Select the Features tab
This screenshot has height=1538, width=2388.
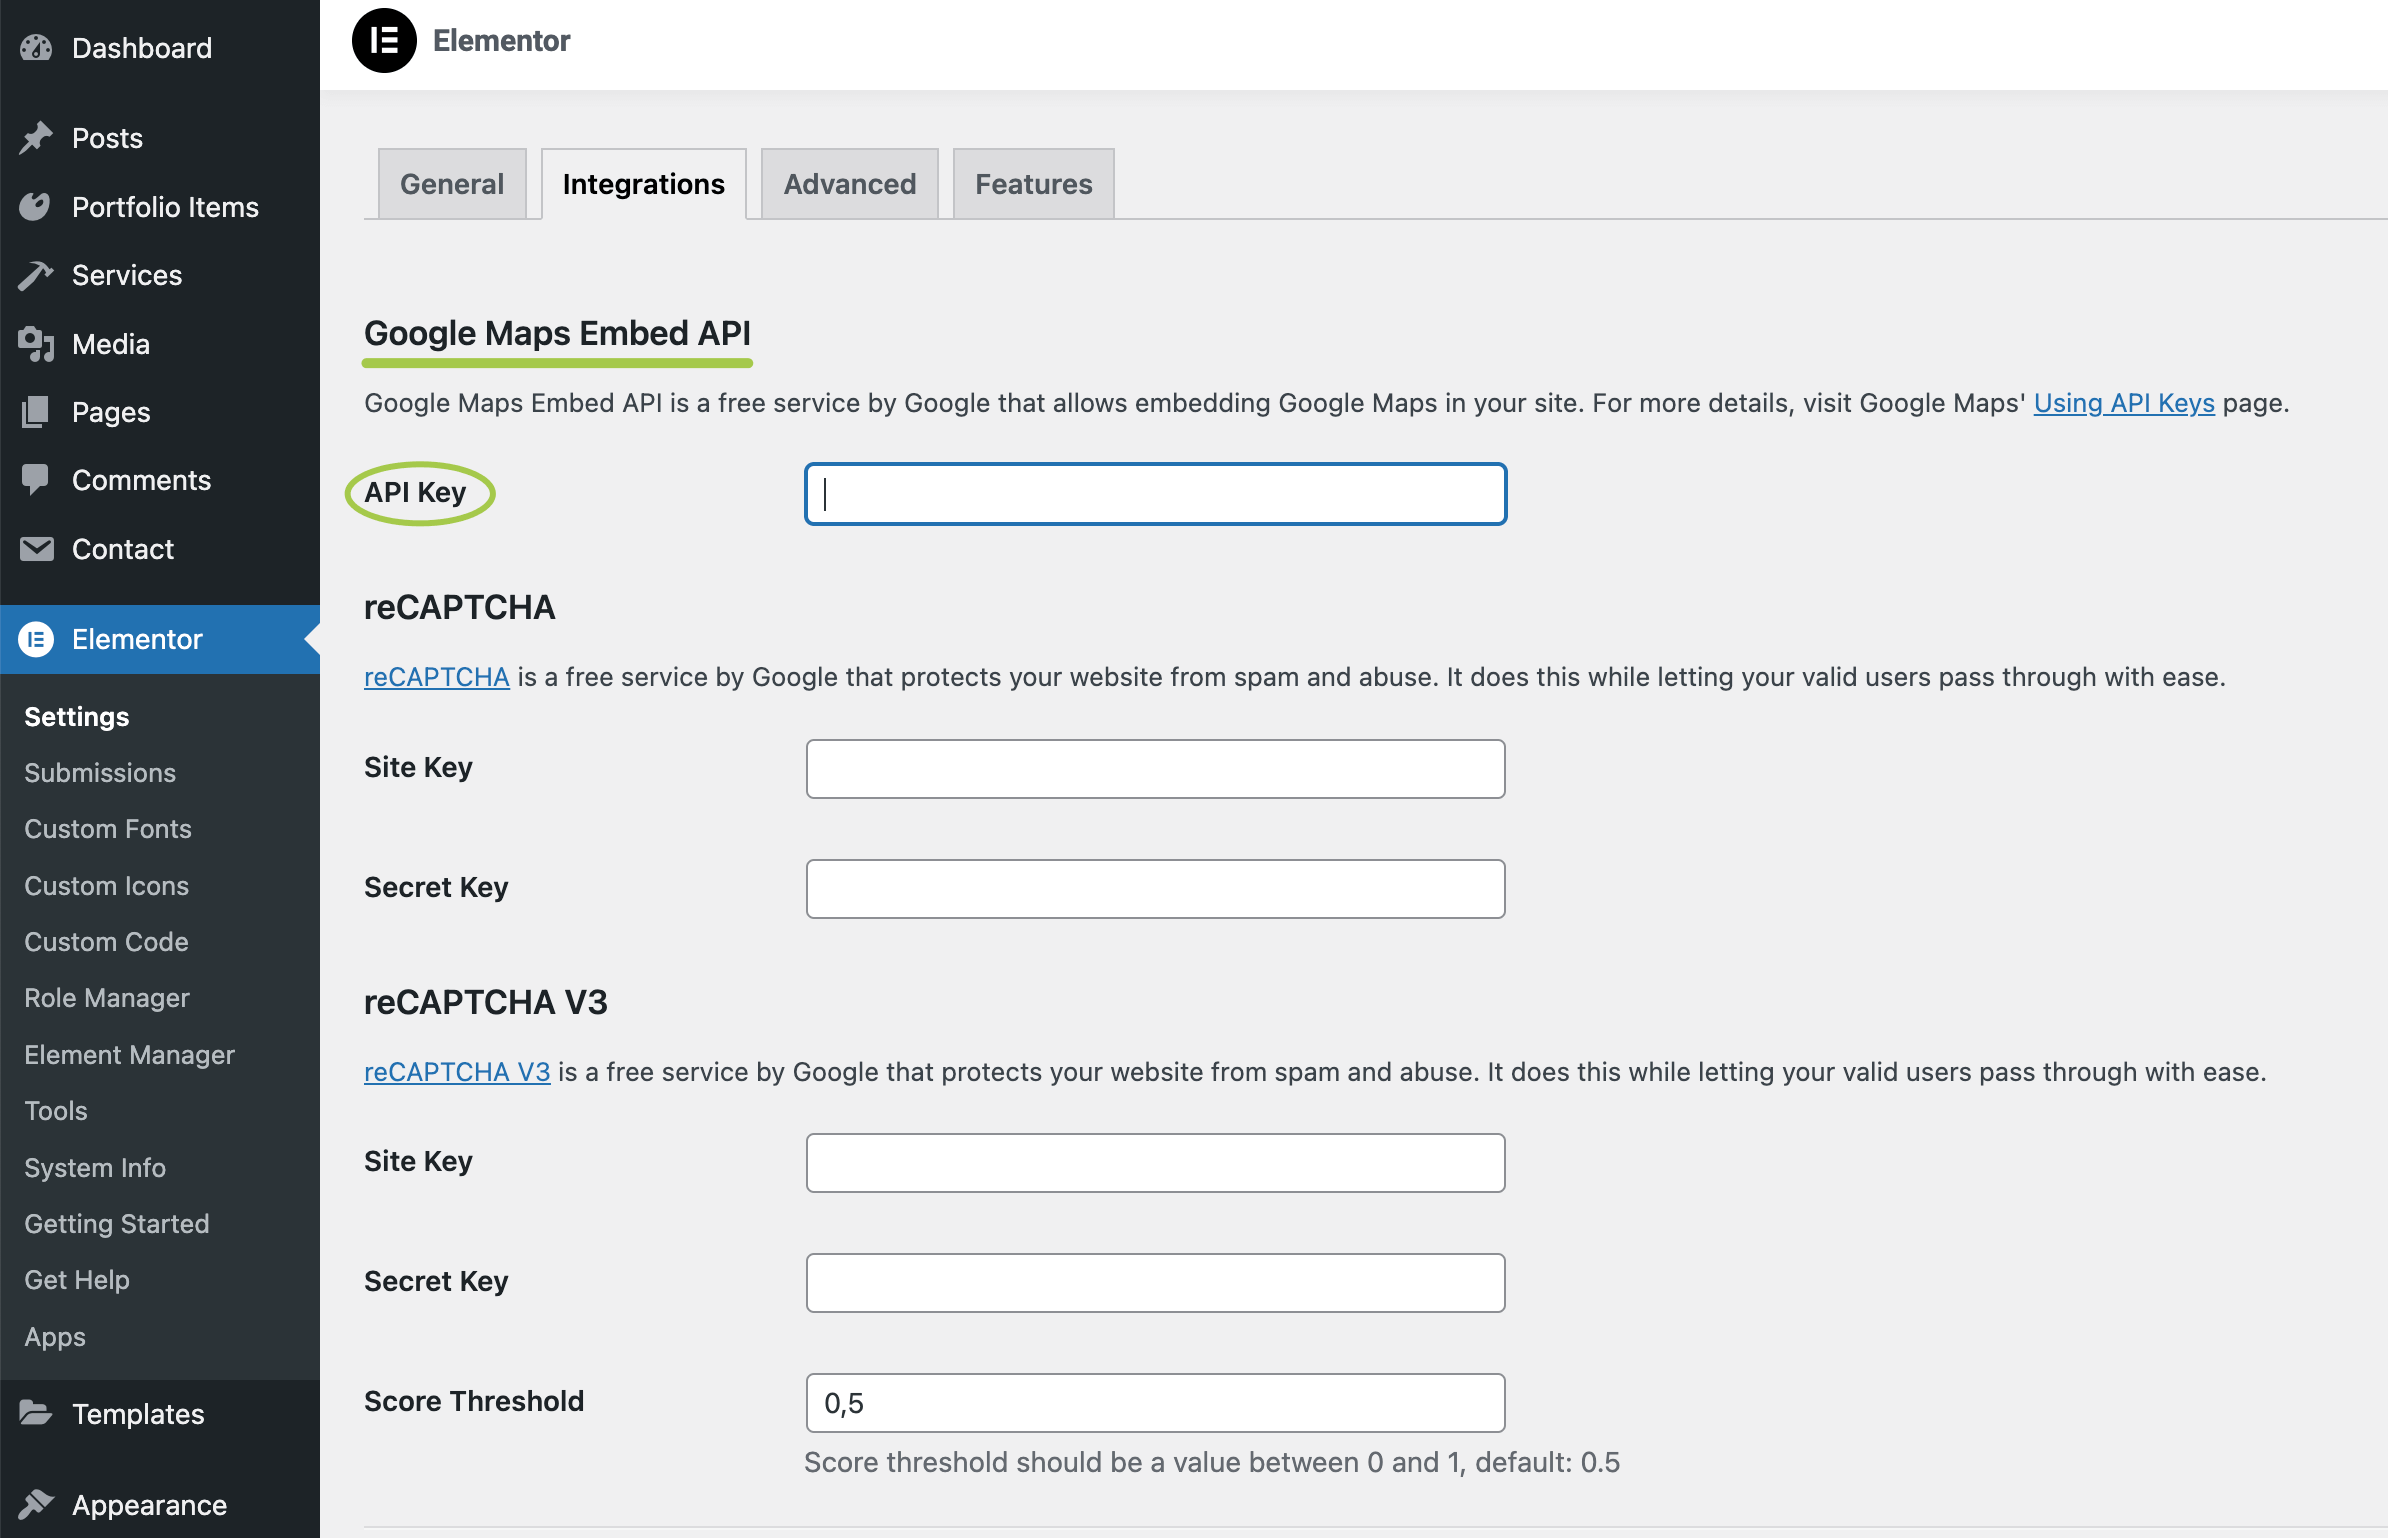[1033, 184]
